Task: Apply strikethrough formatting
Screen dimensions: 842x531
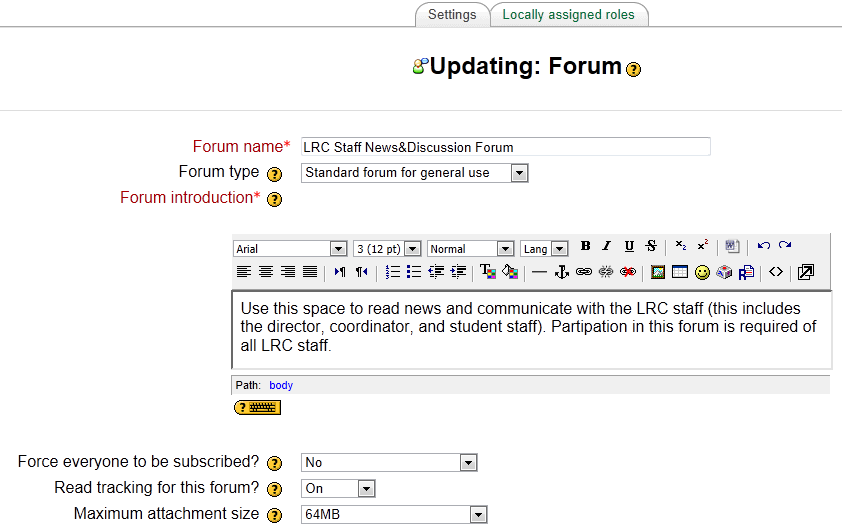Action: (x=651, y=247)
